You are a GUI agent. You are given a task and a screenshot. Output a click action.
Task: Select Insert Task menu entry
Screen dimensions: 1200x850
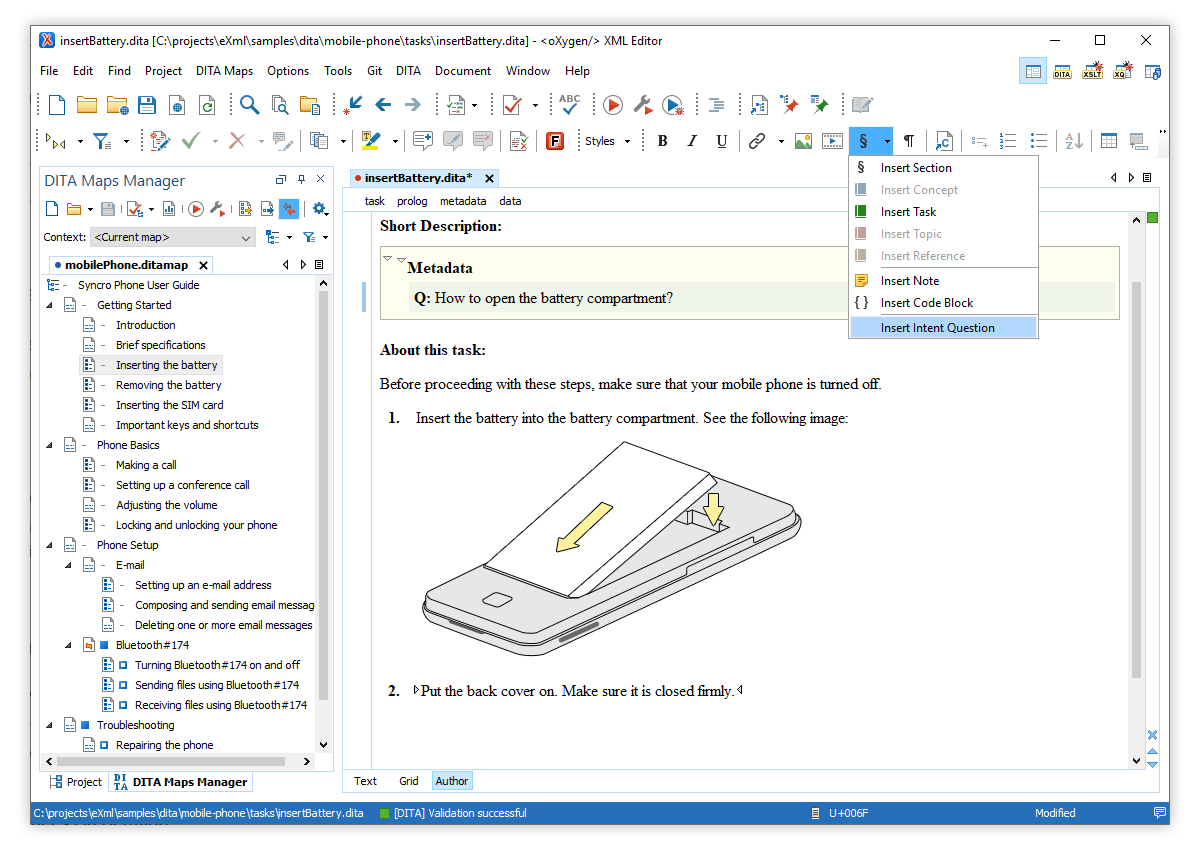pyautogui.click(x=944, y=212)
